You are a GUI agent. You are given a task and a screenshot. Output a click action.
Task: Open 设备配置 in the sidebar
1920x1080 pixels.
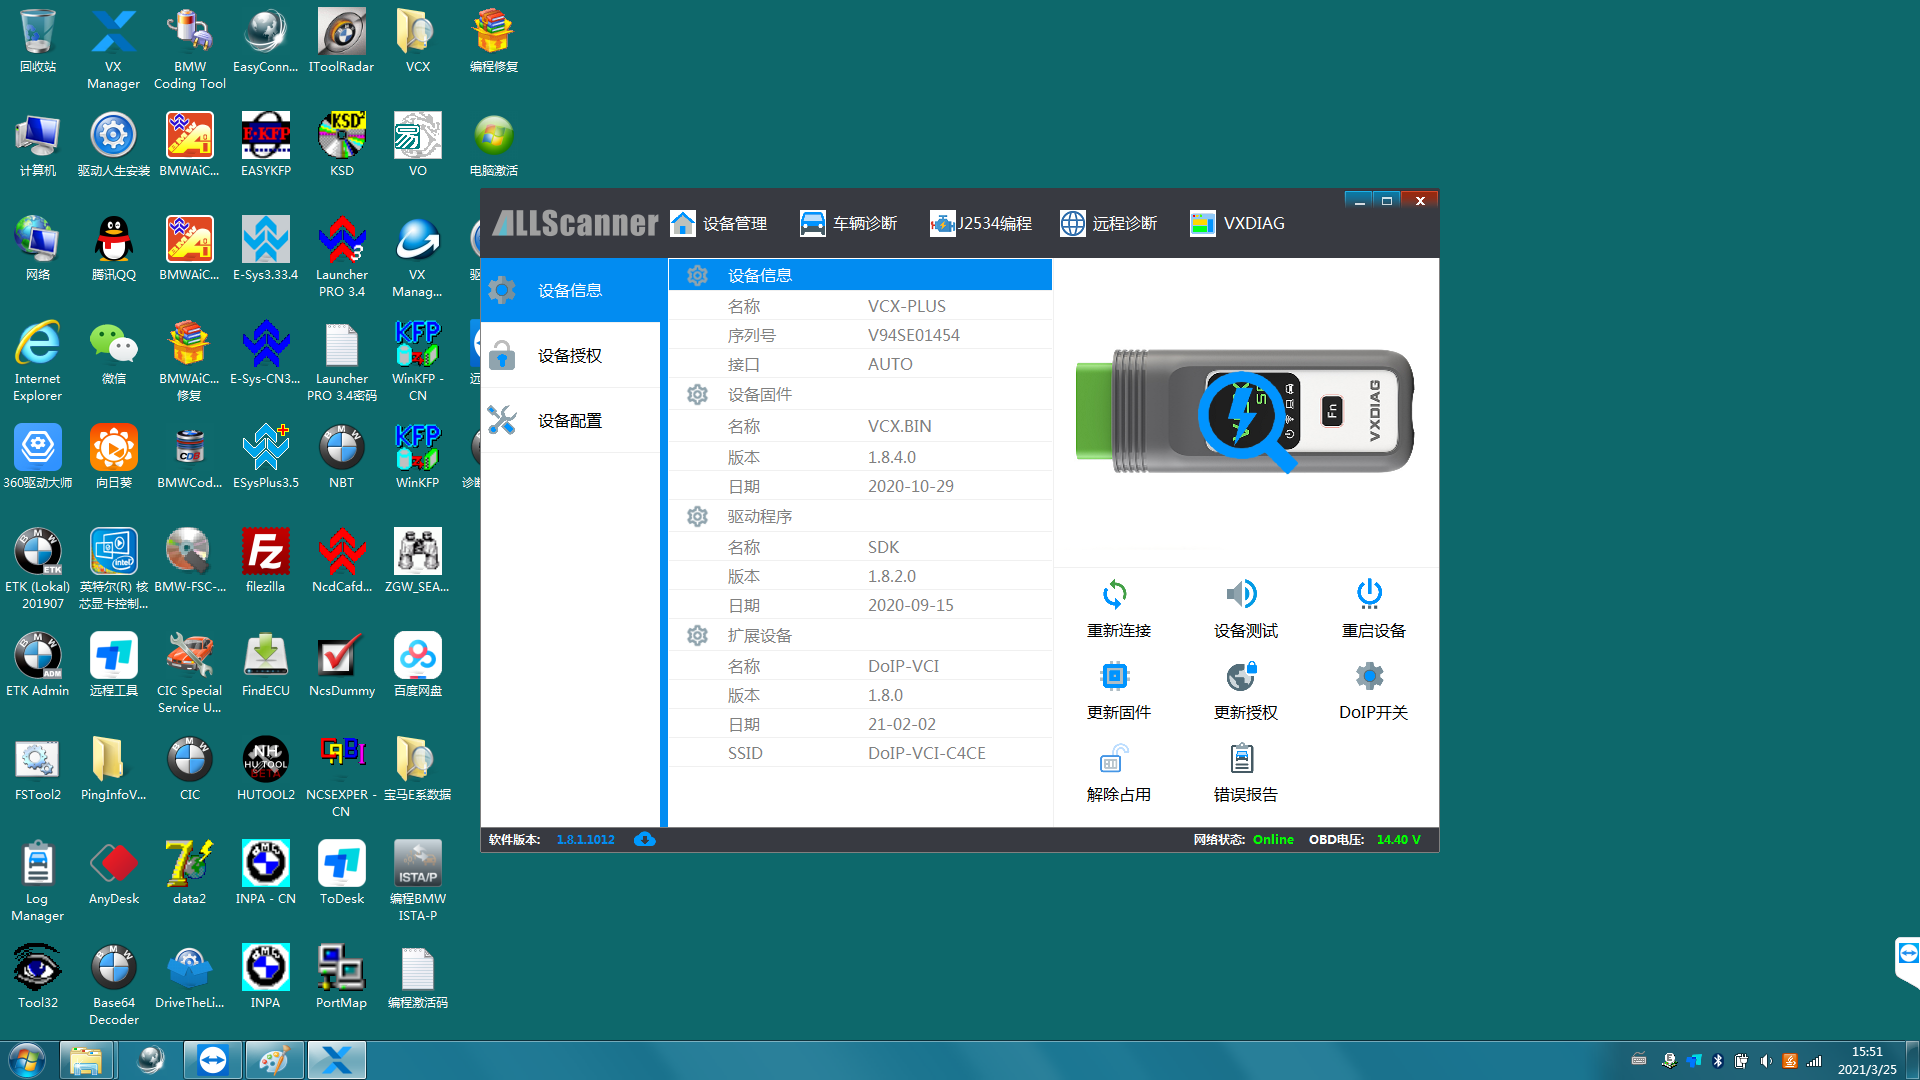coord(570,420)
